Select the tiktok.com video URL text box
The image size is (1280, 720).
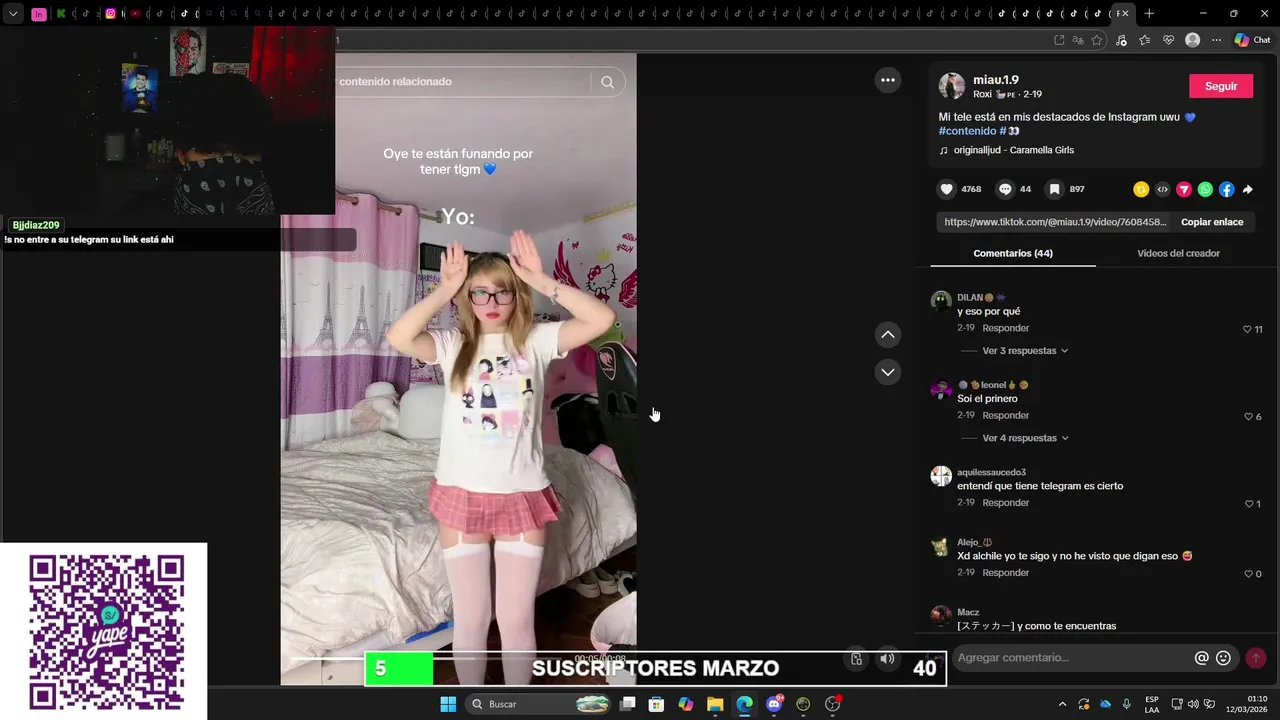tap(1055, 222)
